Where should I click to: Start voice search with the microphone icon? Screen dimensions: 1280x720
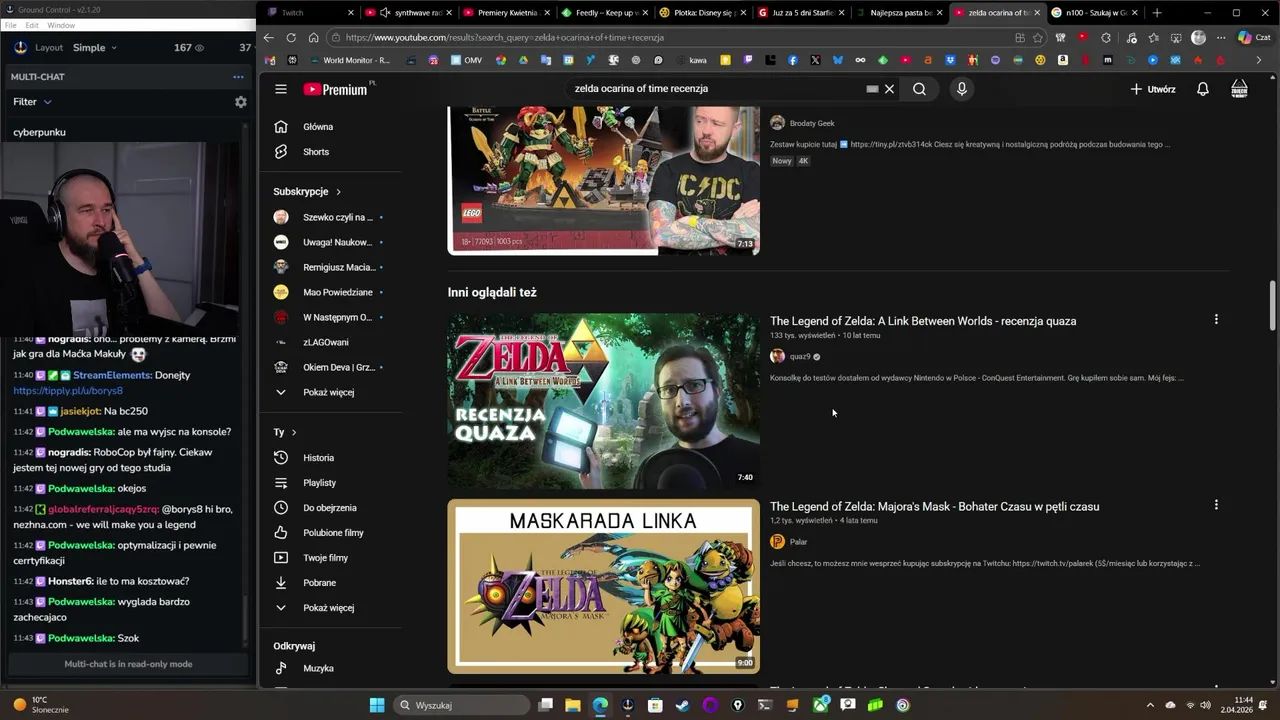coord(961,89)
